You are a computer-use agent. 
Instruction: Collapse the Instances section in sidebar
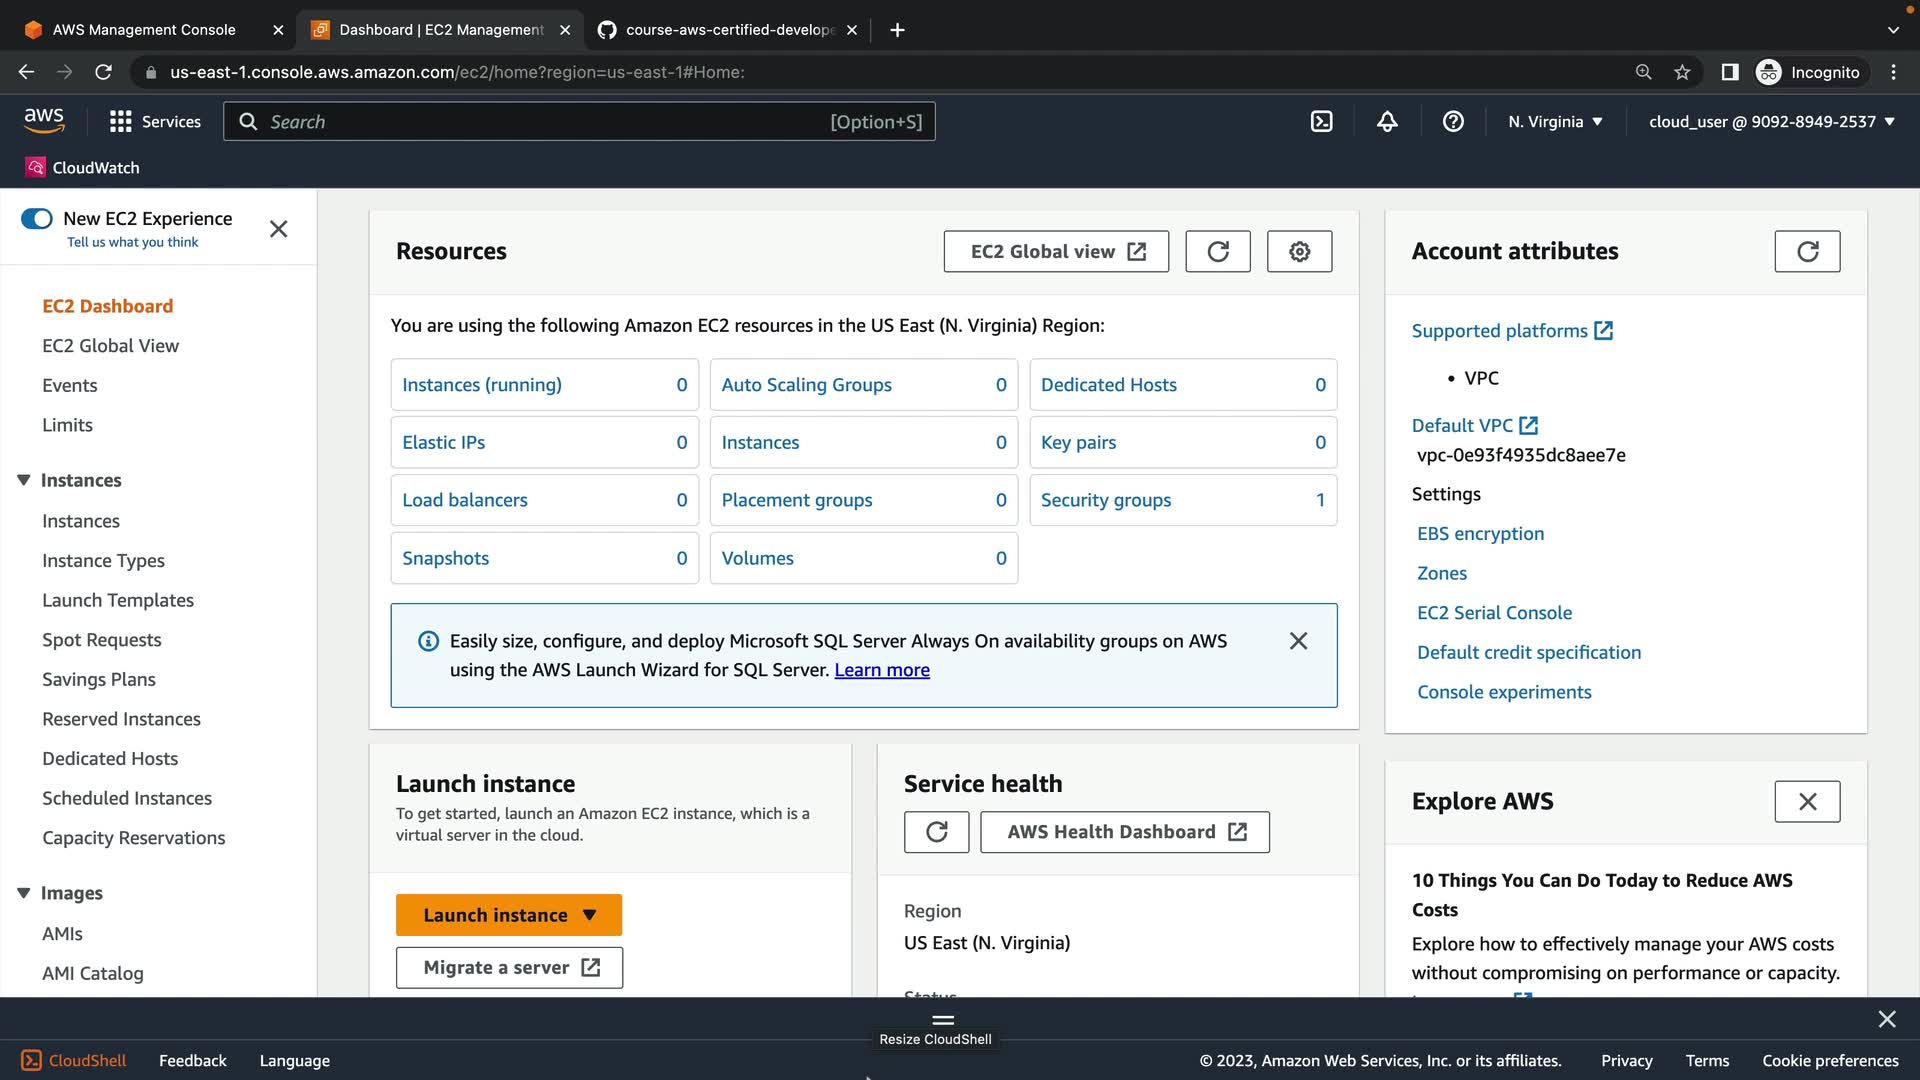click(24, 481)
